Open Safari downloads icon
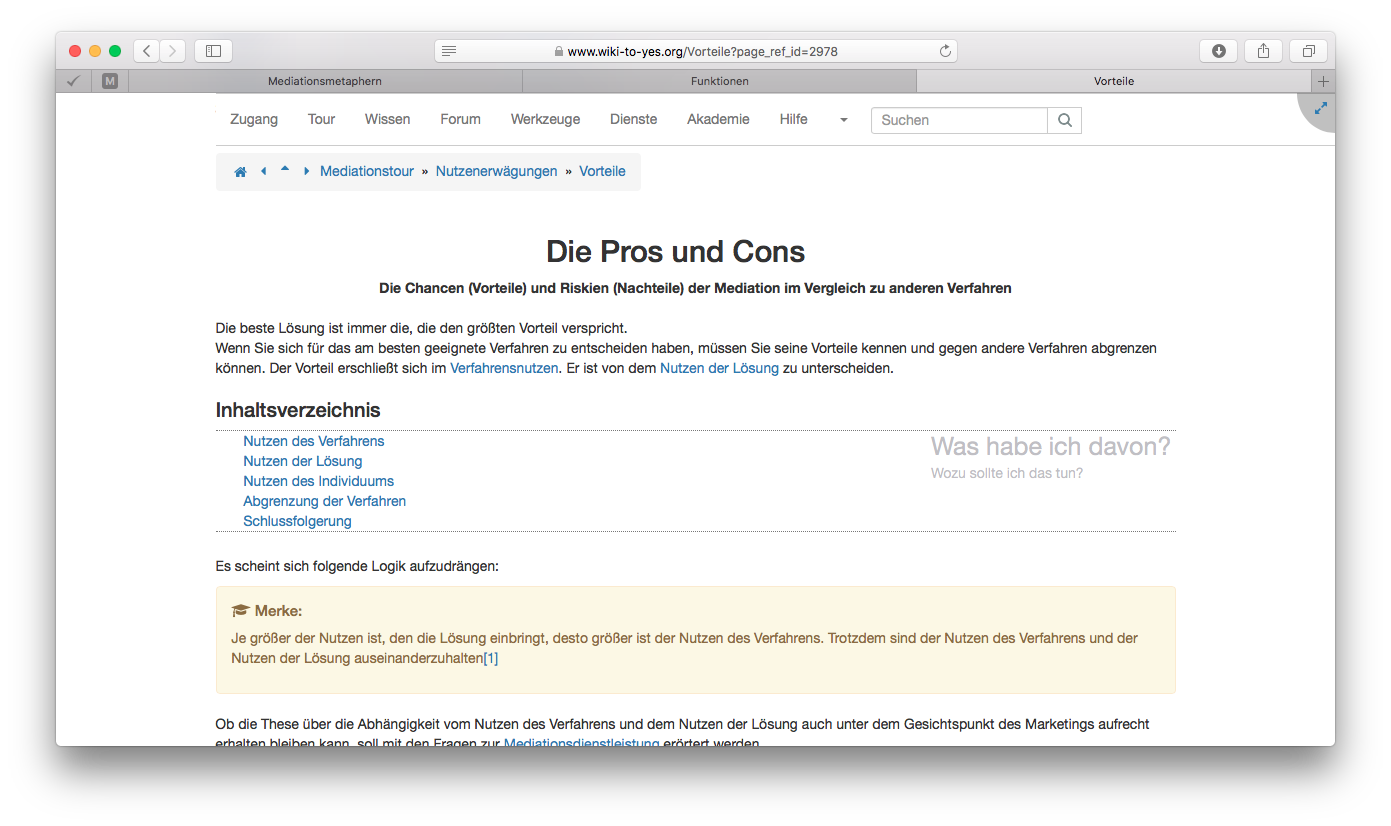1391x826 pixels. 1218,51
